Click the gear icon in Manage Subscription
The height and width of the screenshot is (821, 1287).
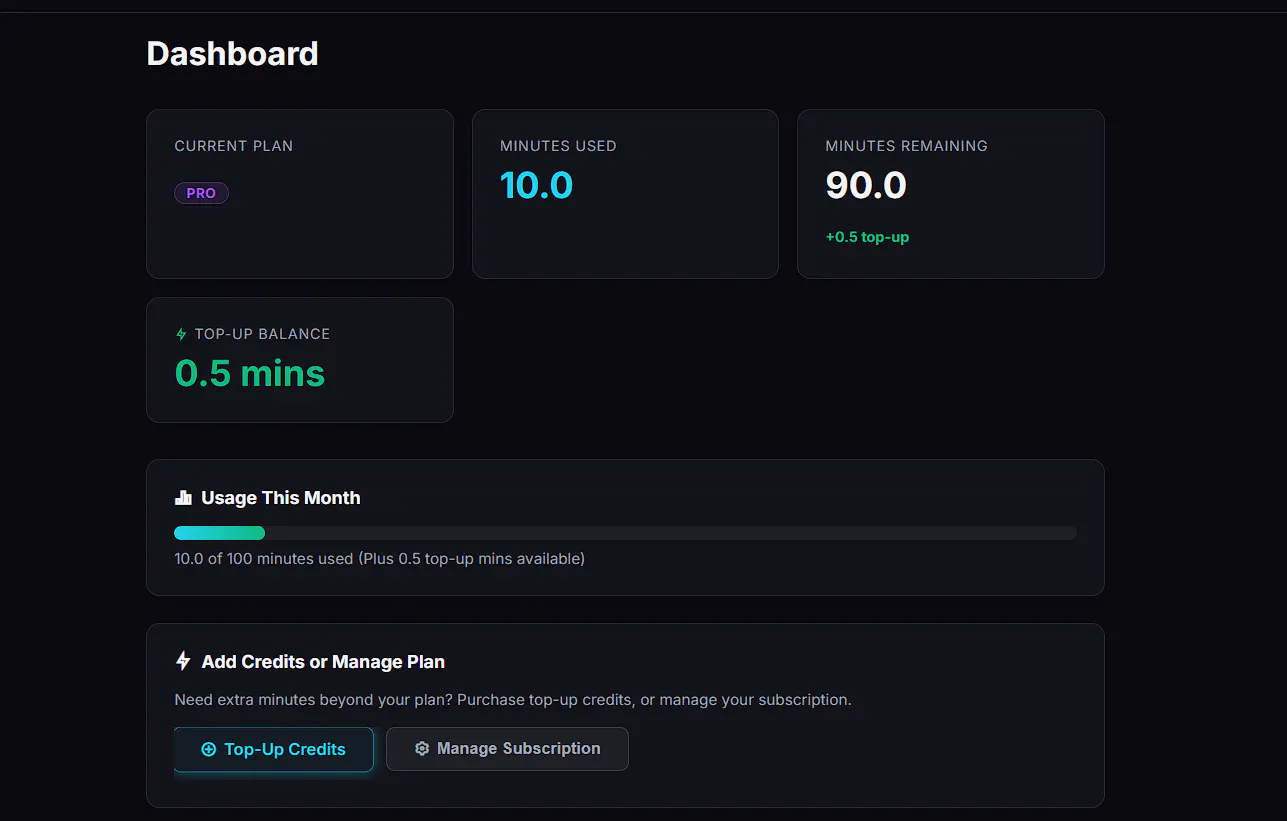click(422, 749)
